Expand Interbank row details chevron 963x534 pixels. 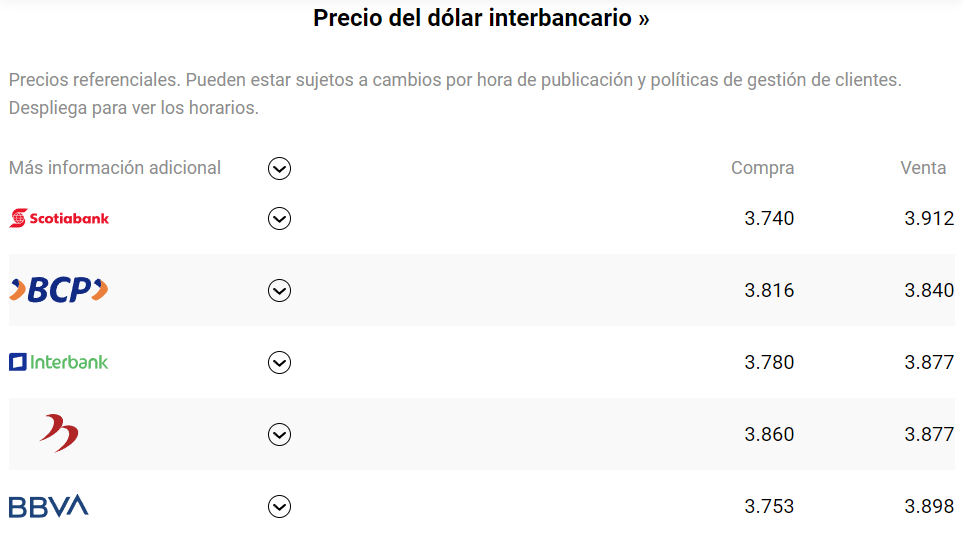click(279, 362)
